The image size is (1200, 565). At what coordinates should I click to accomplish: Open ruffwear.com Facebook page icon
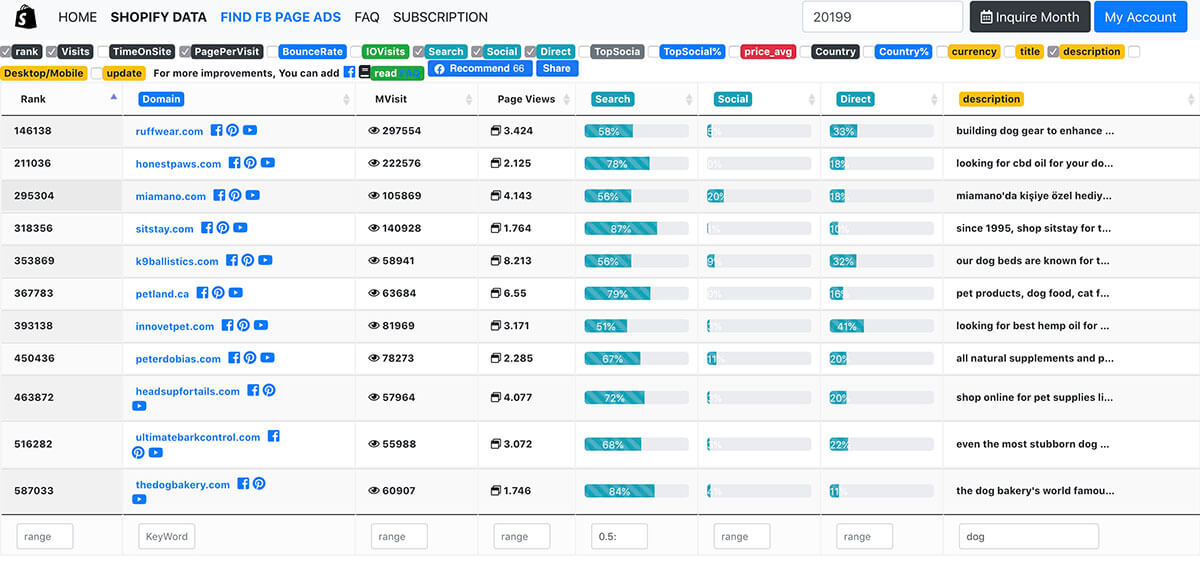click(217, 130)
